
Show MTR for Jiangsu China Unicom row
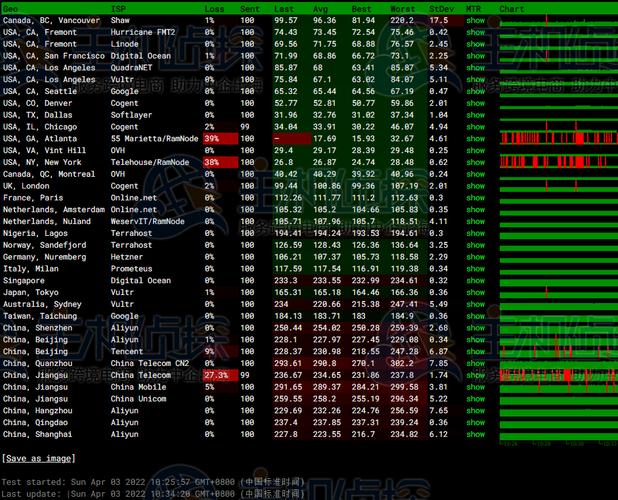pos(475,399)
